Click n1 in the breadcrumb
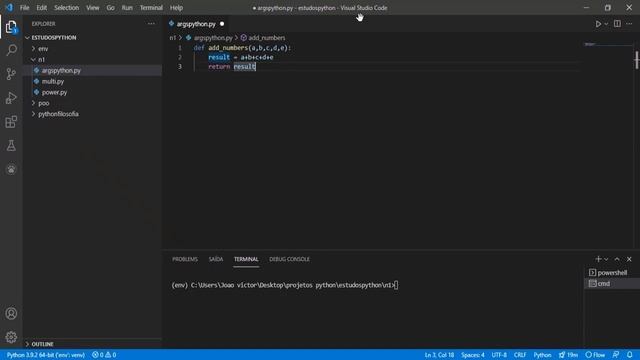 (x=173, y=38)
